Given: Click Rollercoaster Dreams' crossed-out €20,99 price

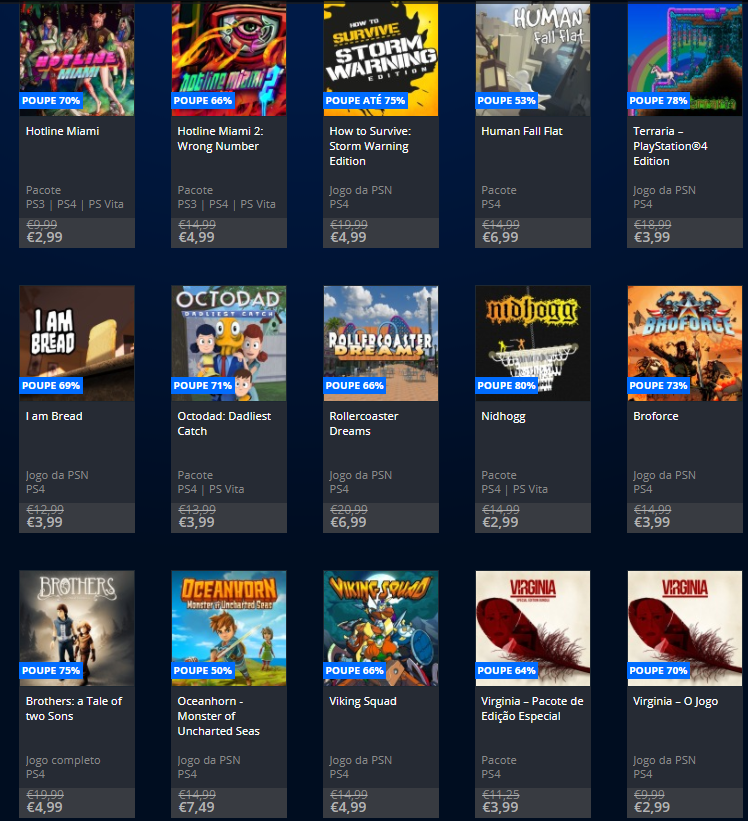Looking at the screenshot, I should [x=349, y=509].
